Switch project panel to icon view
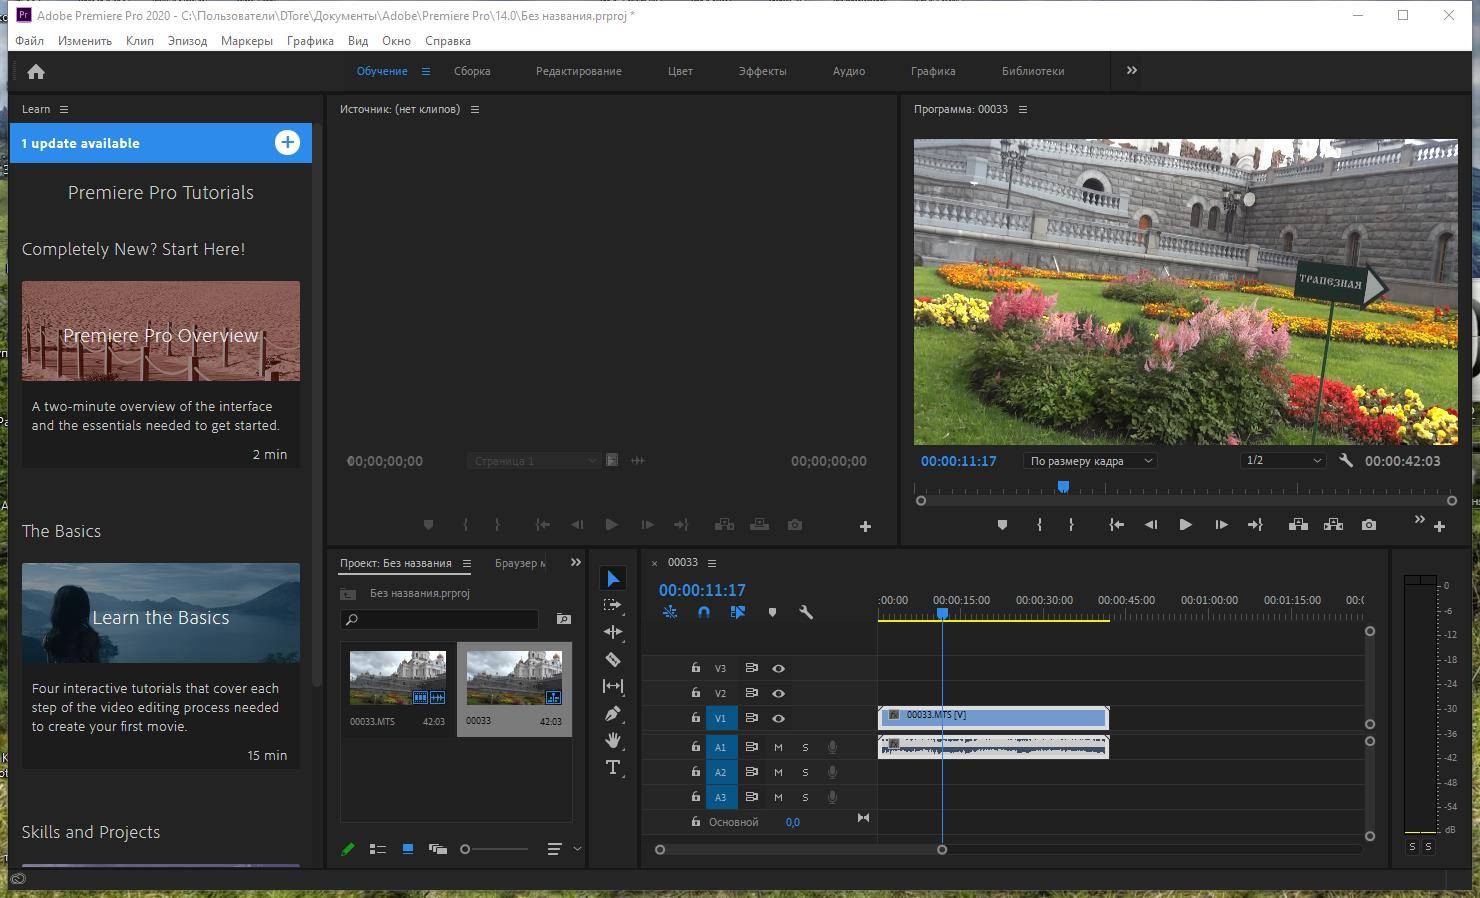1480x898 pixels. click(408, 849)
